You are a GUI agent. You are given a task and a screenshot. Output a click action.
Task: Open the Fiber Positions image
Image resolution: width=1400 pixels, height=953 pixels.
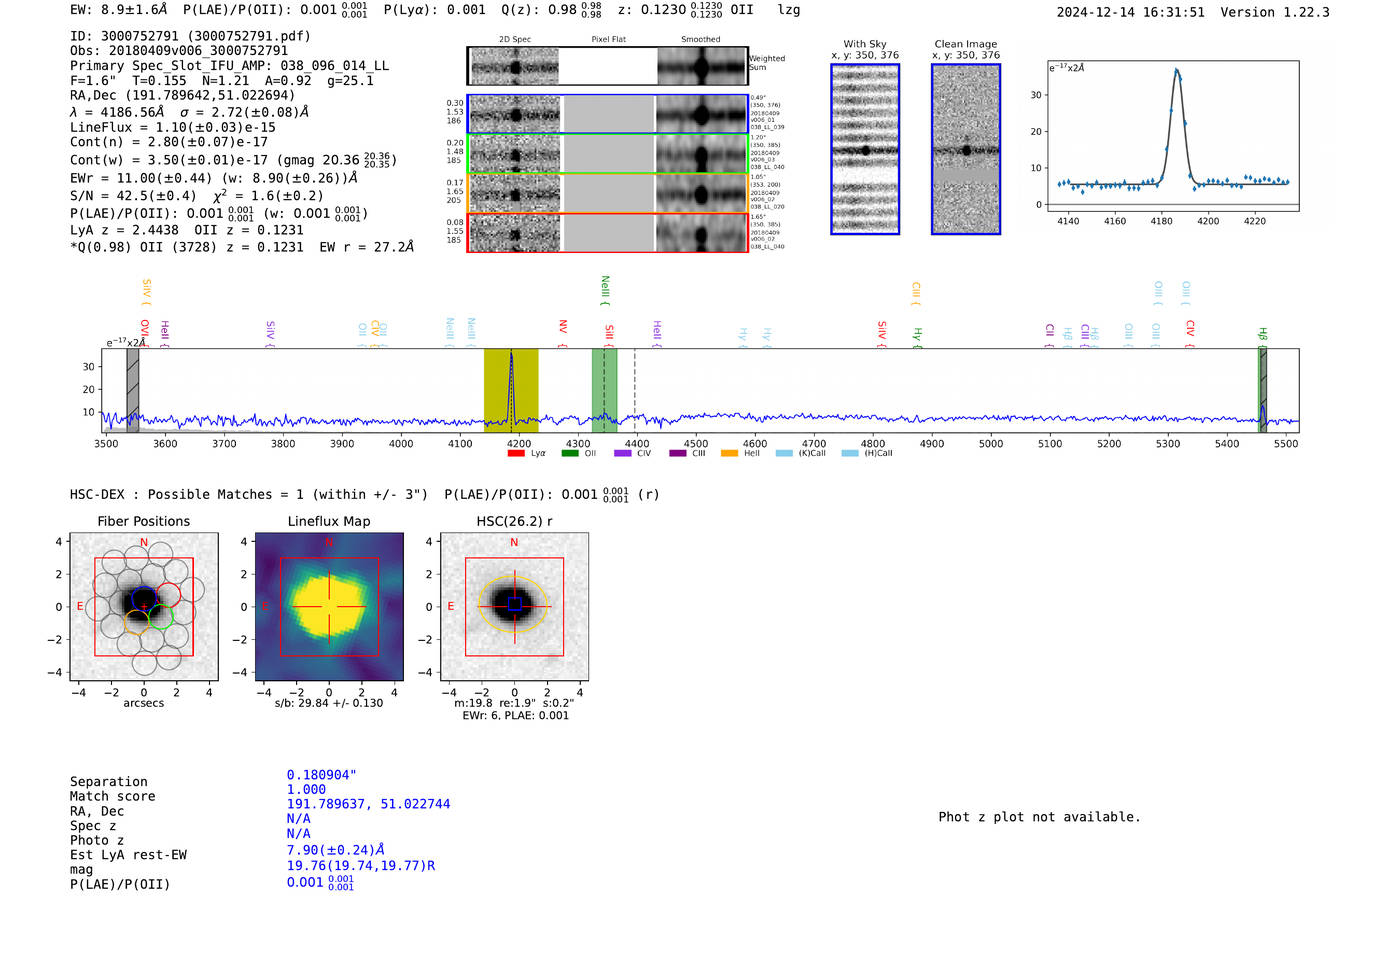click(x=144, y=607)
